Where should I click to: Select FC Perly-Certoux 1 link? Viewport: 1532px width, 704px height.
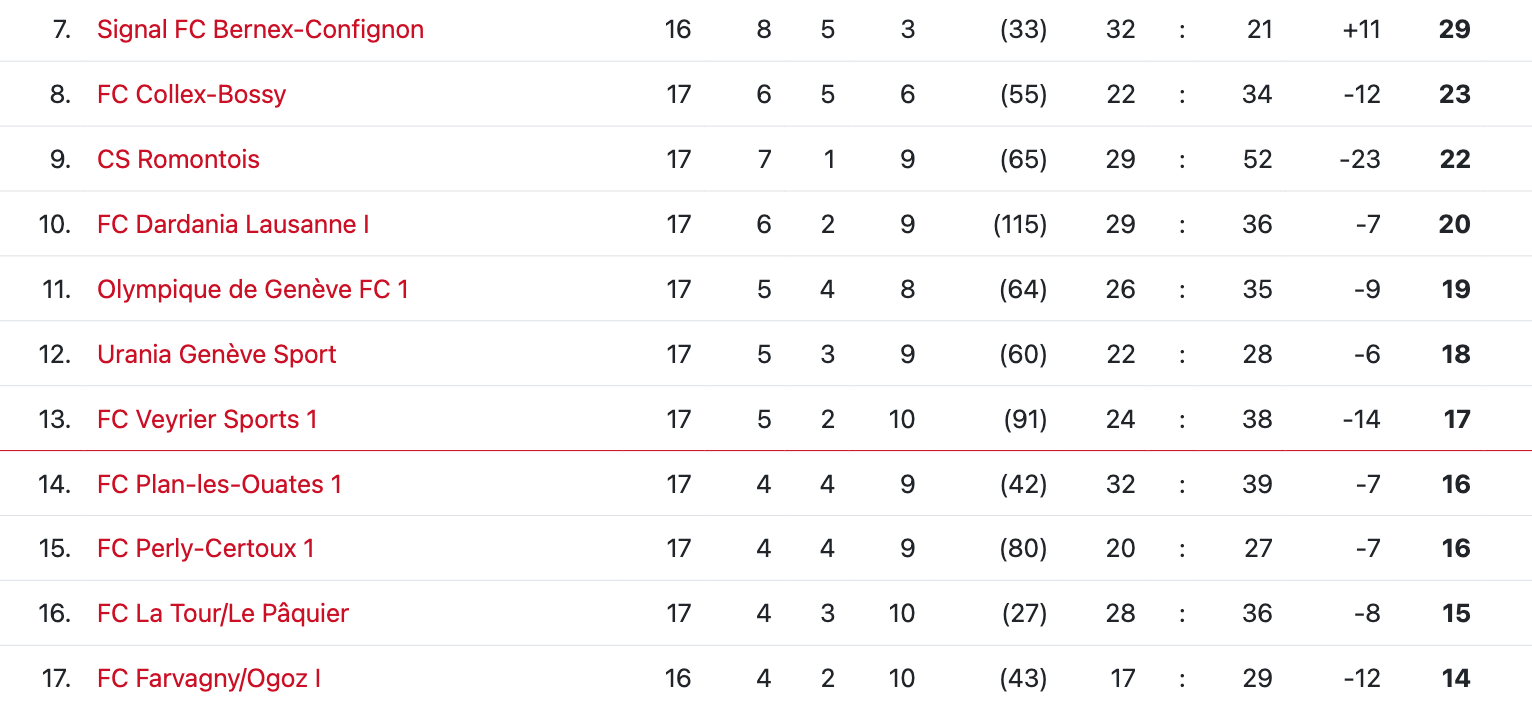click(205, 548)
